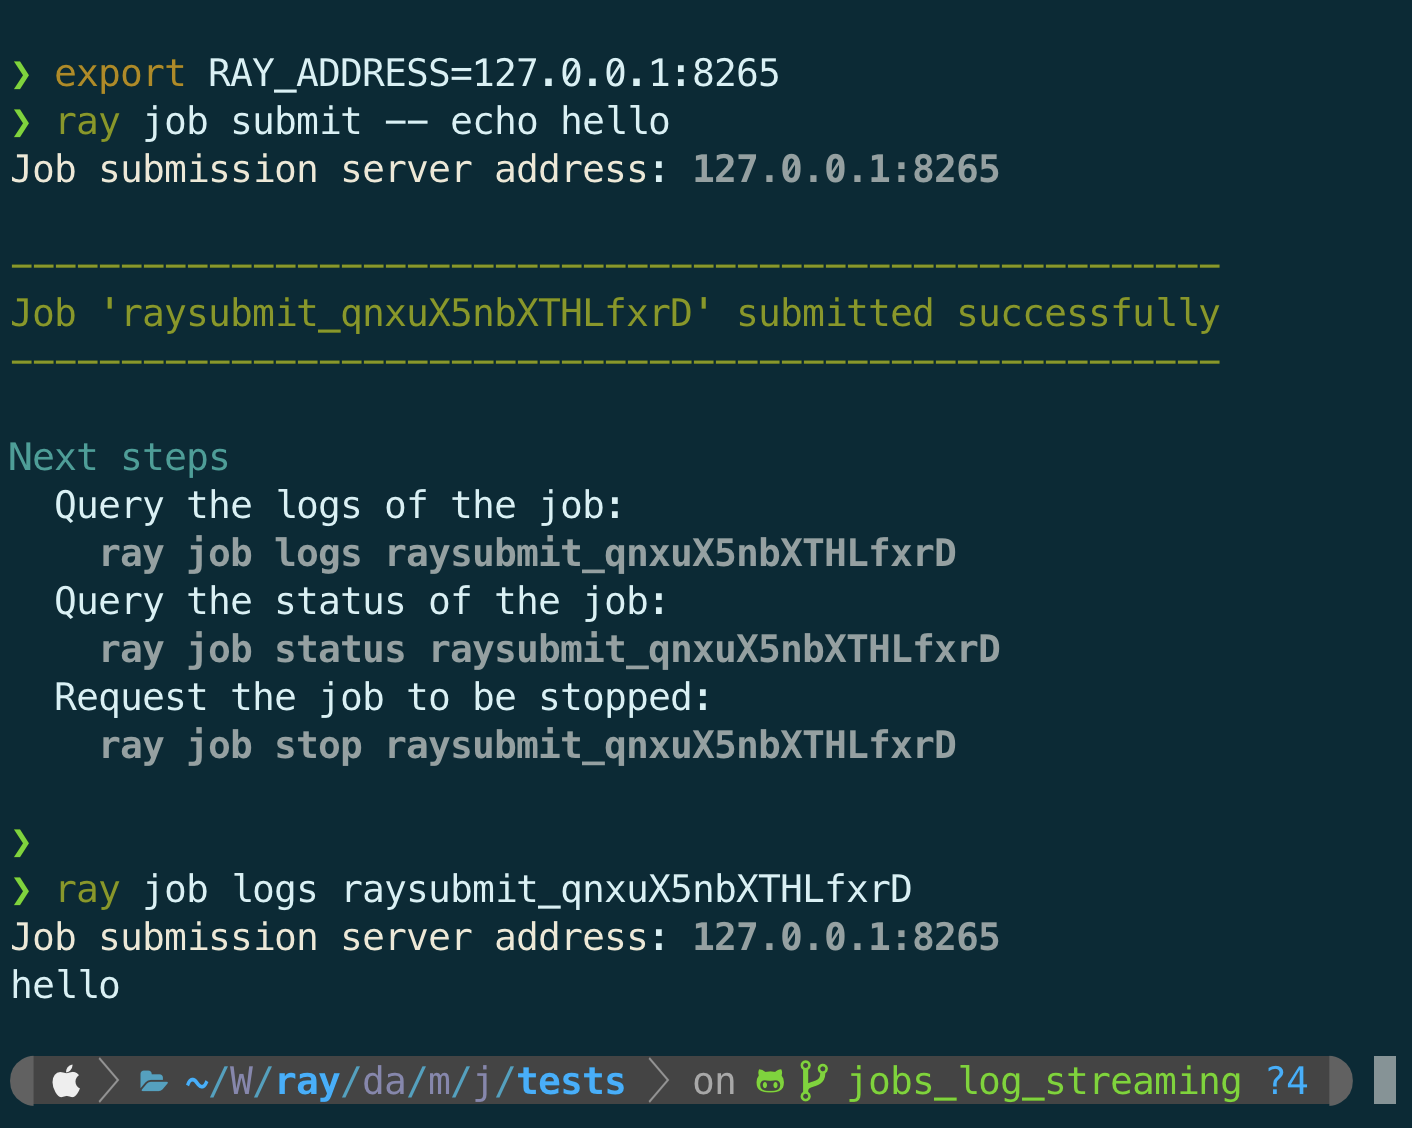The image size is (1412, 1128).
Task: Click the folder icon in the prompt path
Action: [153, 1081]
